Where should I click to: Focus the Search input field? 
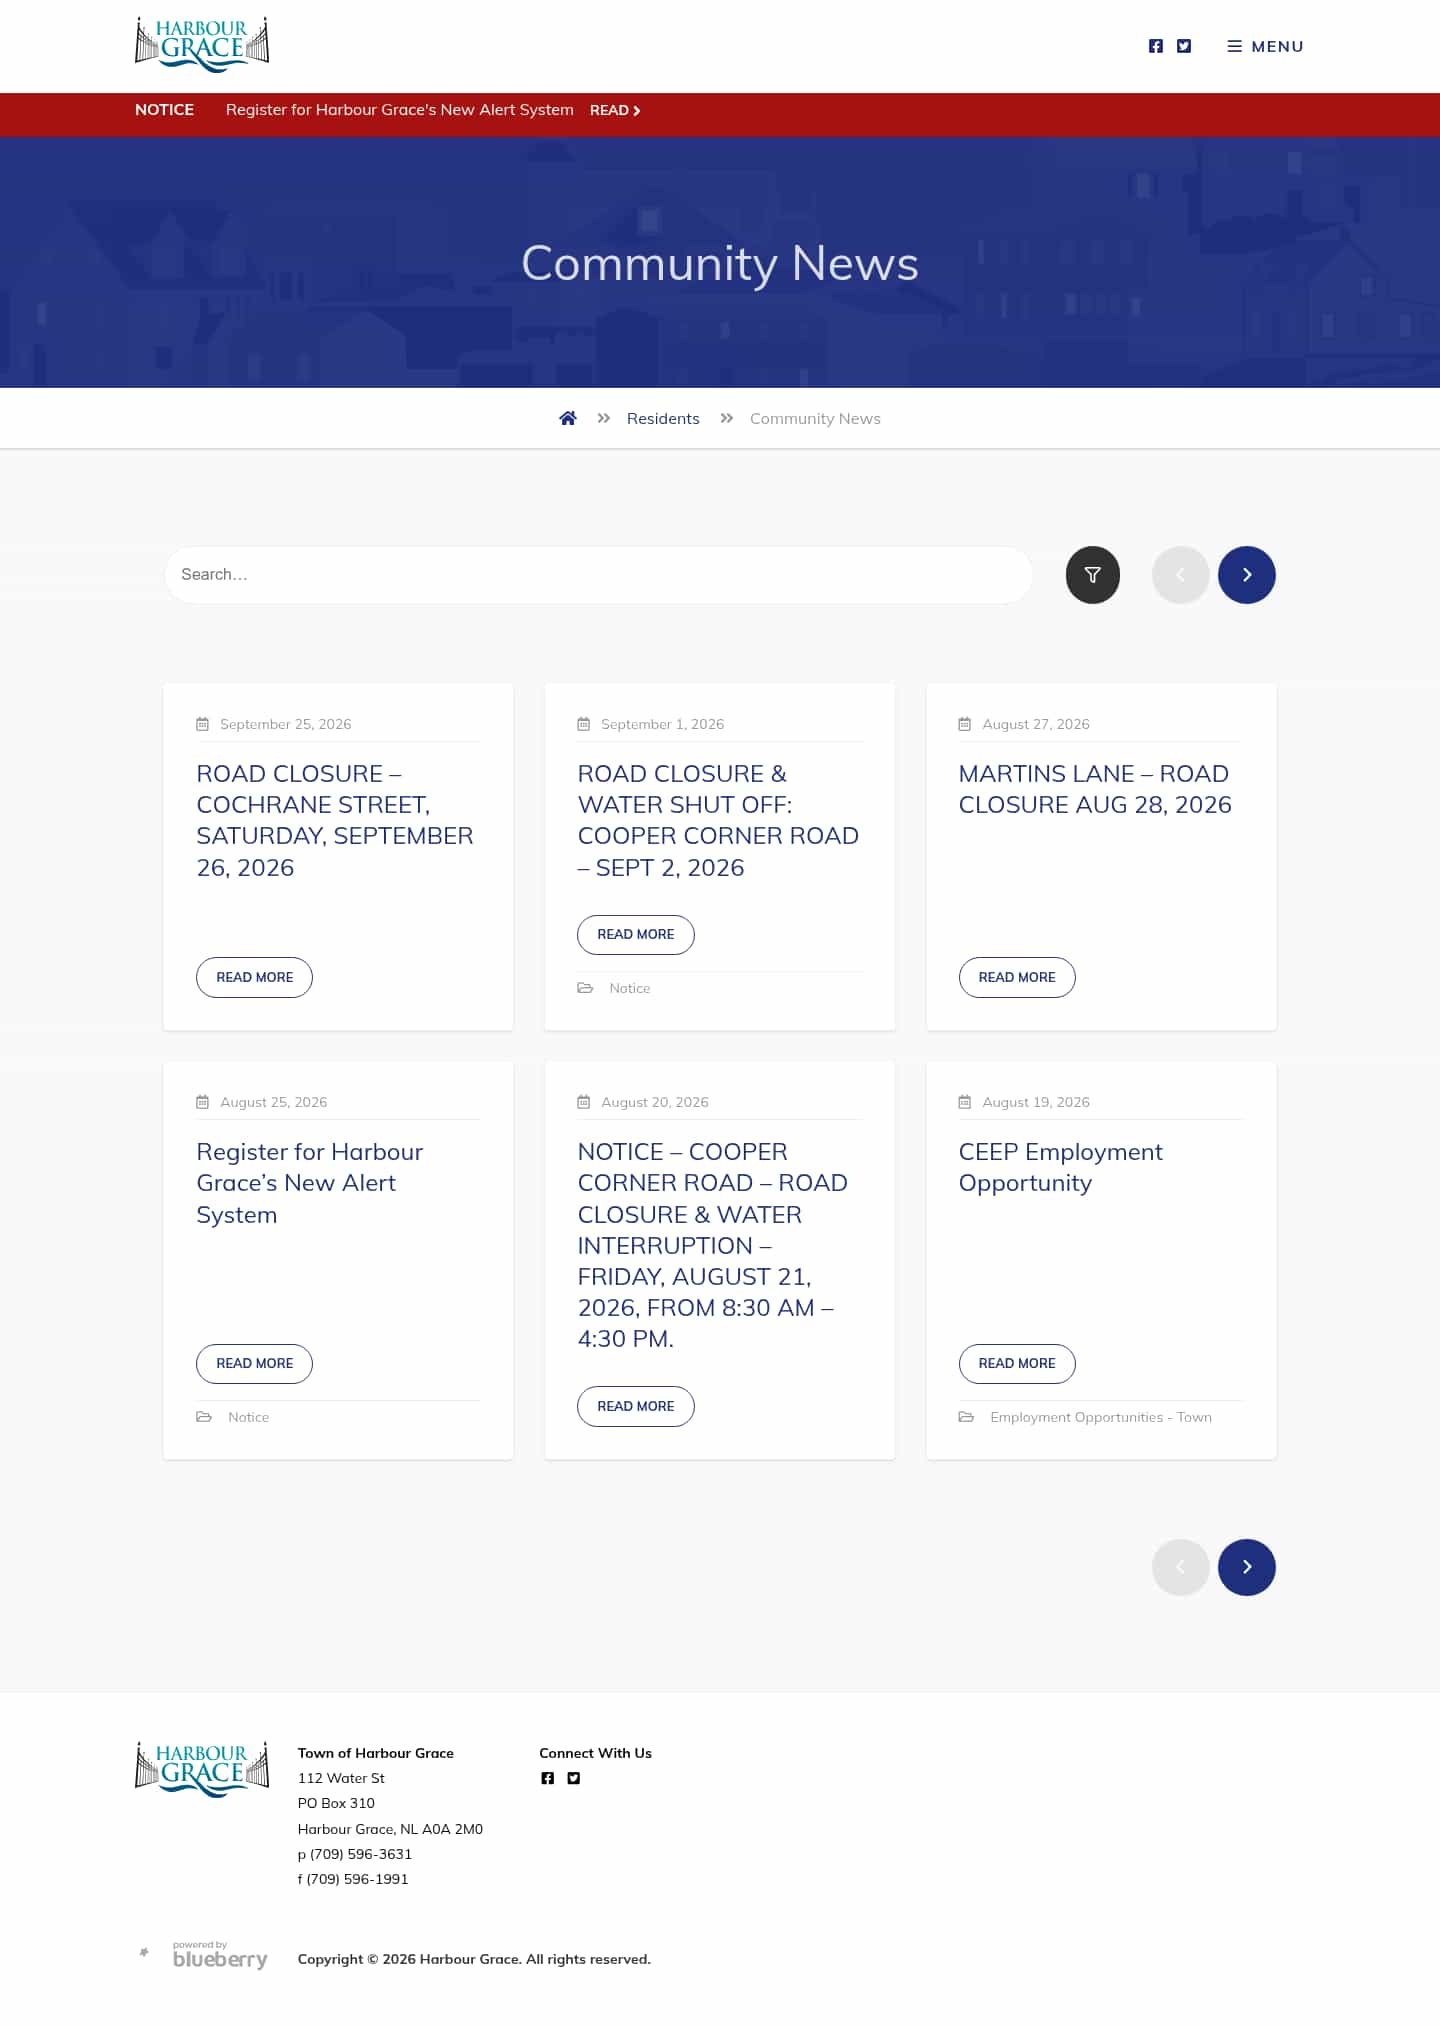(x=598, y=575)
